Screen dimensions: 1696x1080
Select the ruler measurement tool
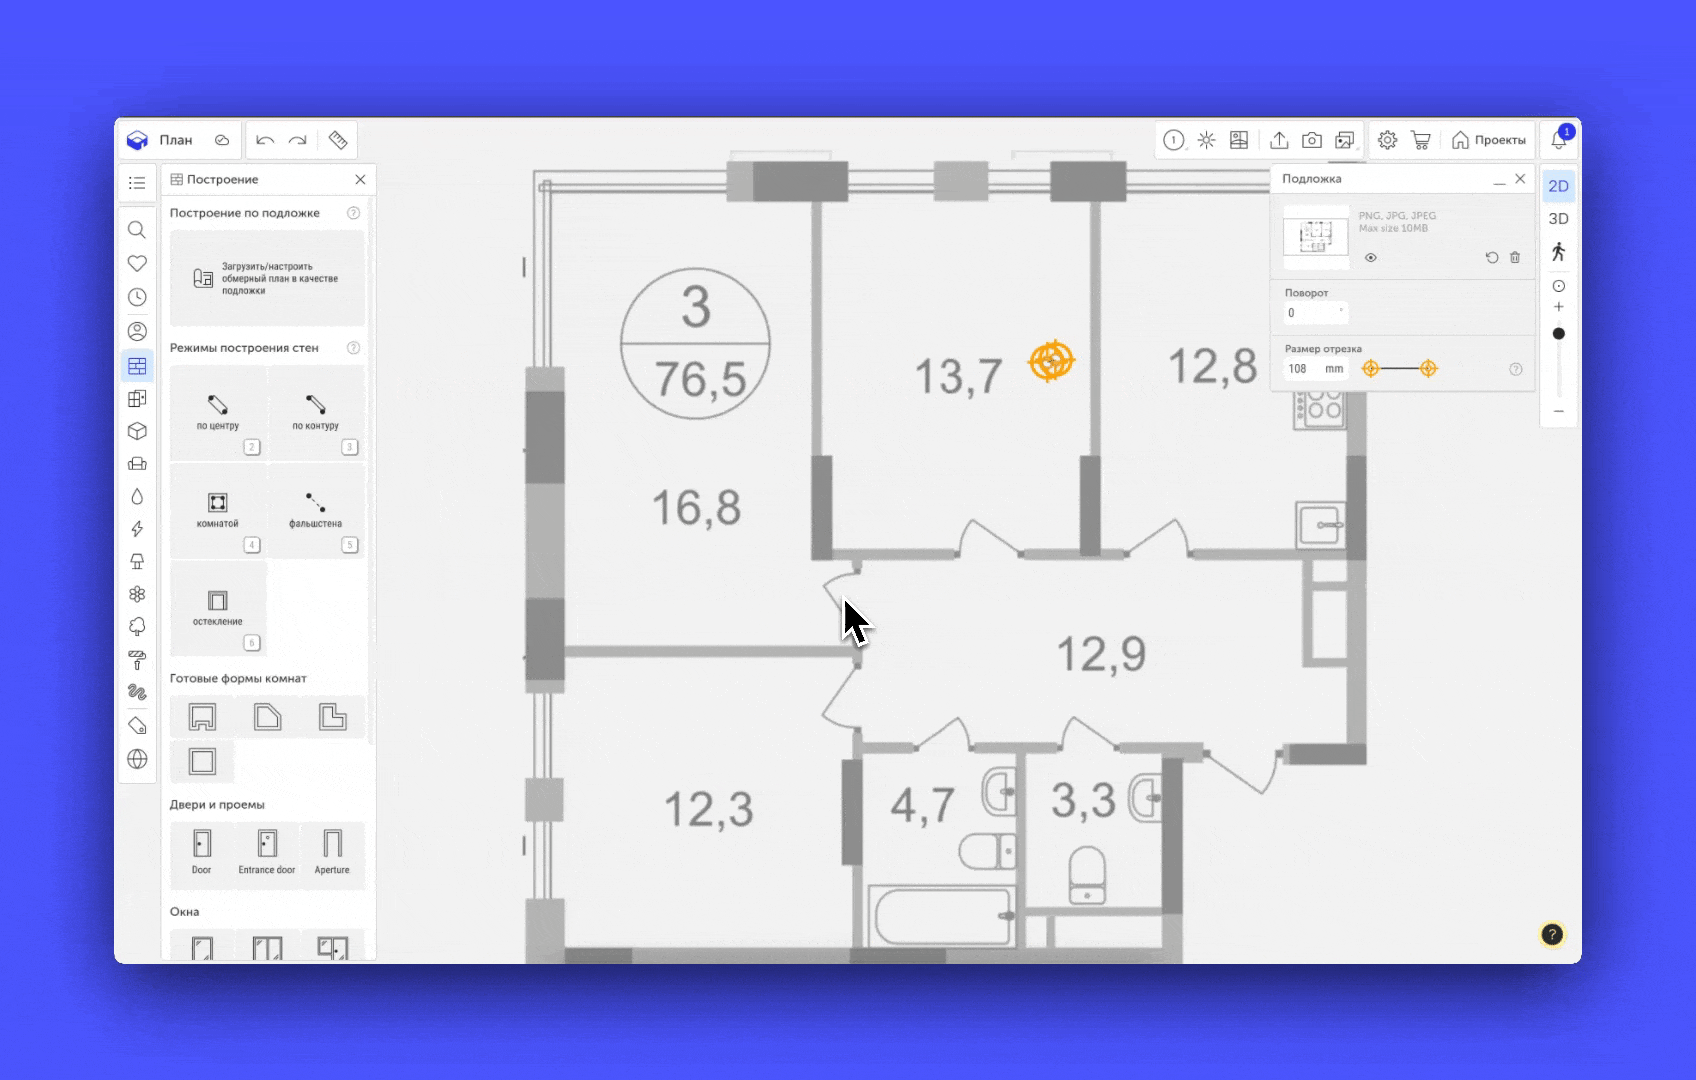tap(338, 141)
